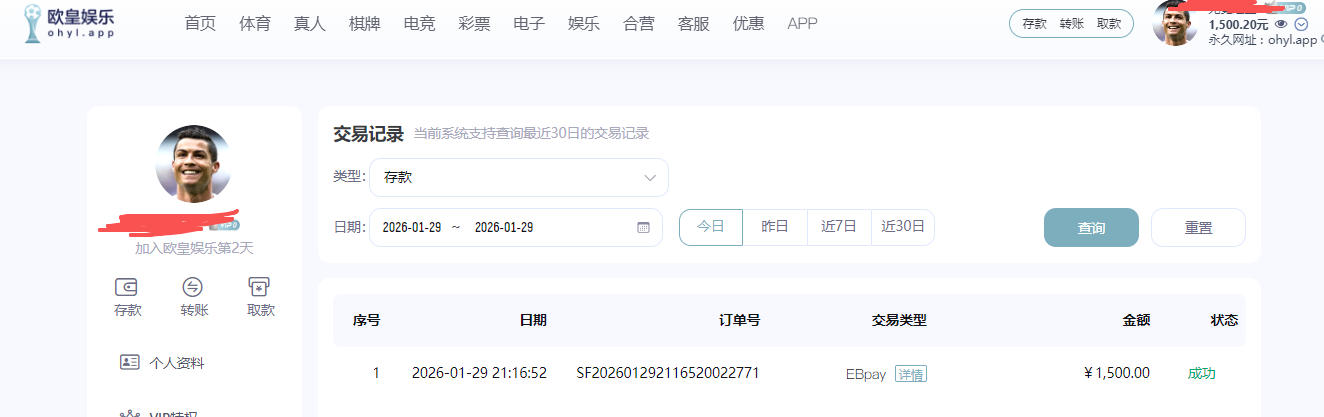Select the 昨日 date filter
Viewport: 1324px width, 417px height.
[775, 227]
